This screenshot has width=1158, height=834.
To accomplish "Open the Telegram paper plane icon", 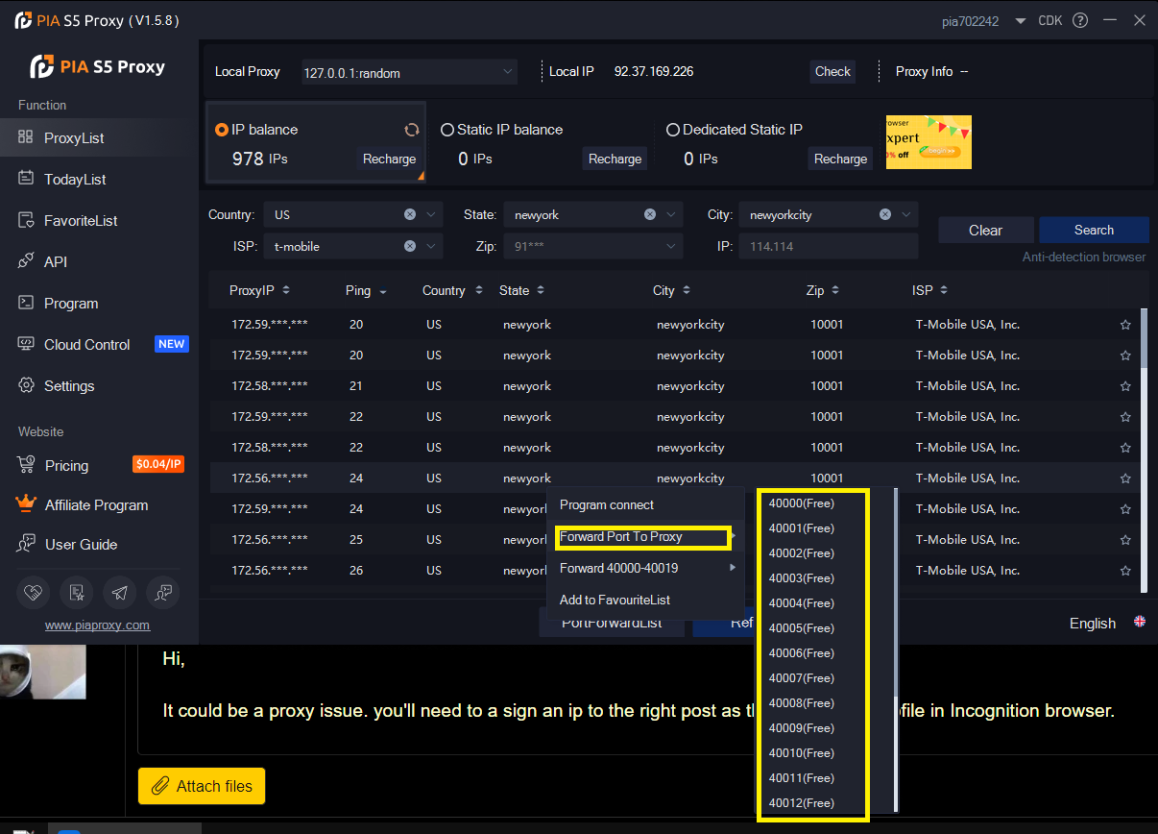I will pyautogui.click(x=120, y=592).
